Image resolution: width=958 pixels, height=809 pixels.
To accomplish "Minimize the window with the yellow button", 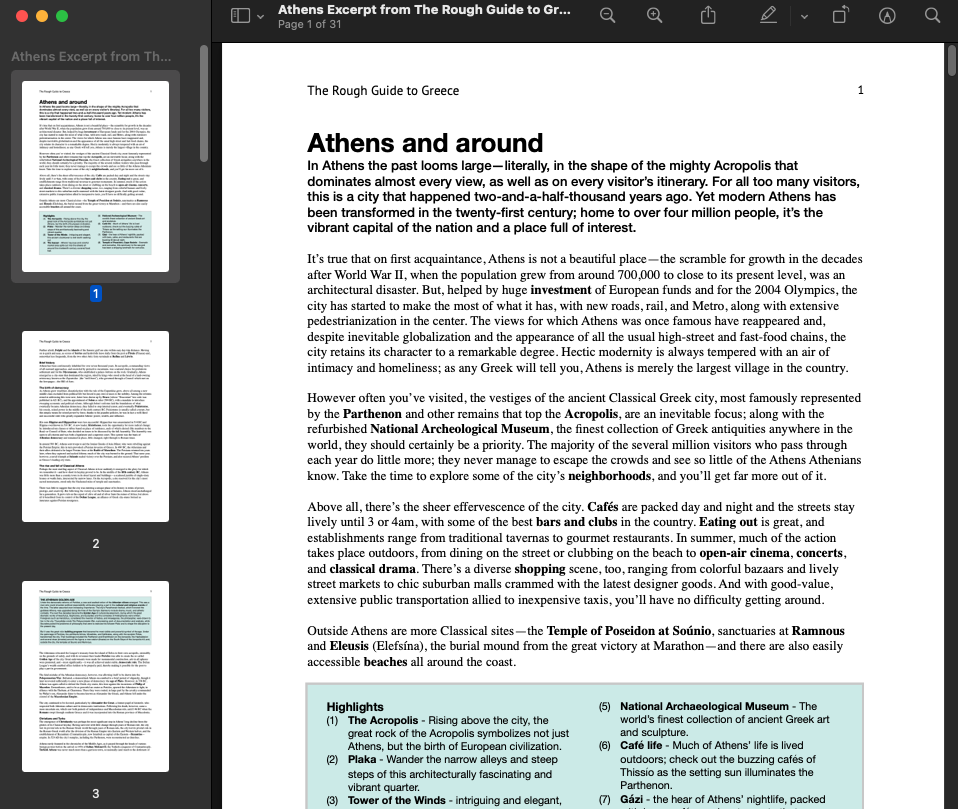I will pos(42,16).
